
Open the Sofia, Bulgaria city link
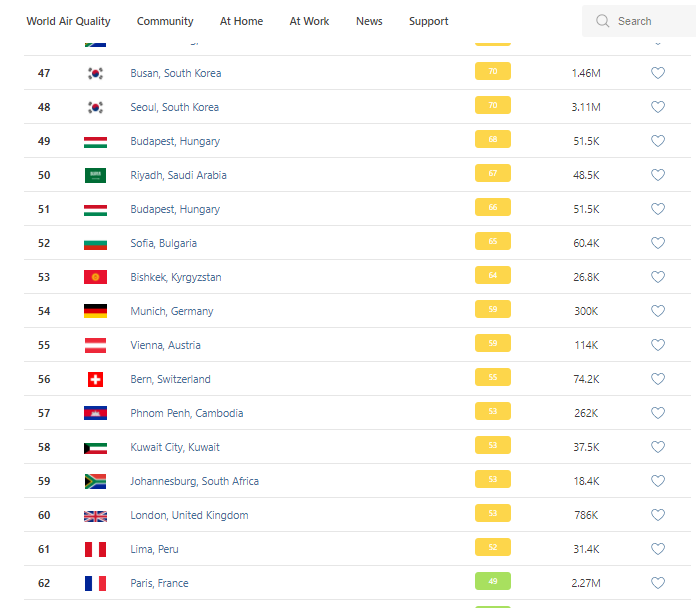[163, 243]
